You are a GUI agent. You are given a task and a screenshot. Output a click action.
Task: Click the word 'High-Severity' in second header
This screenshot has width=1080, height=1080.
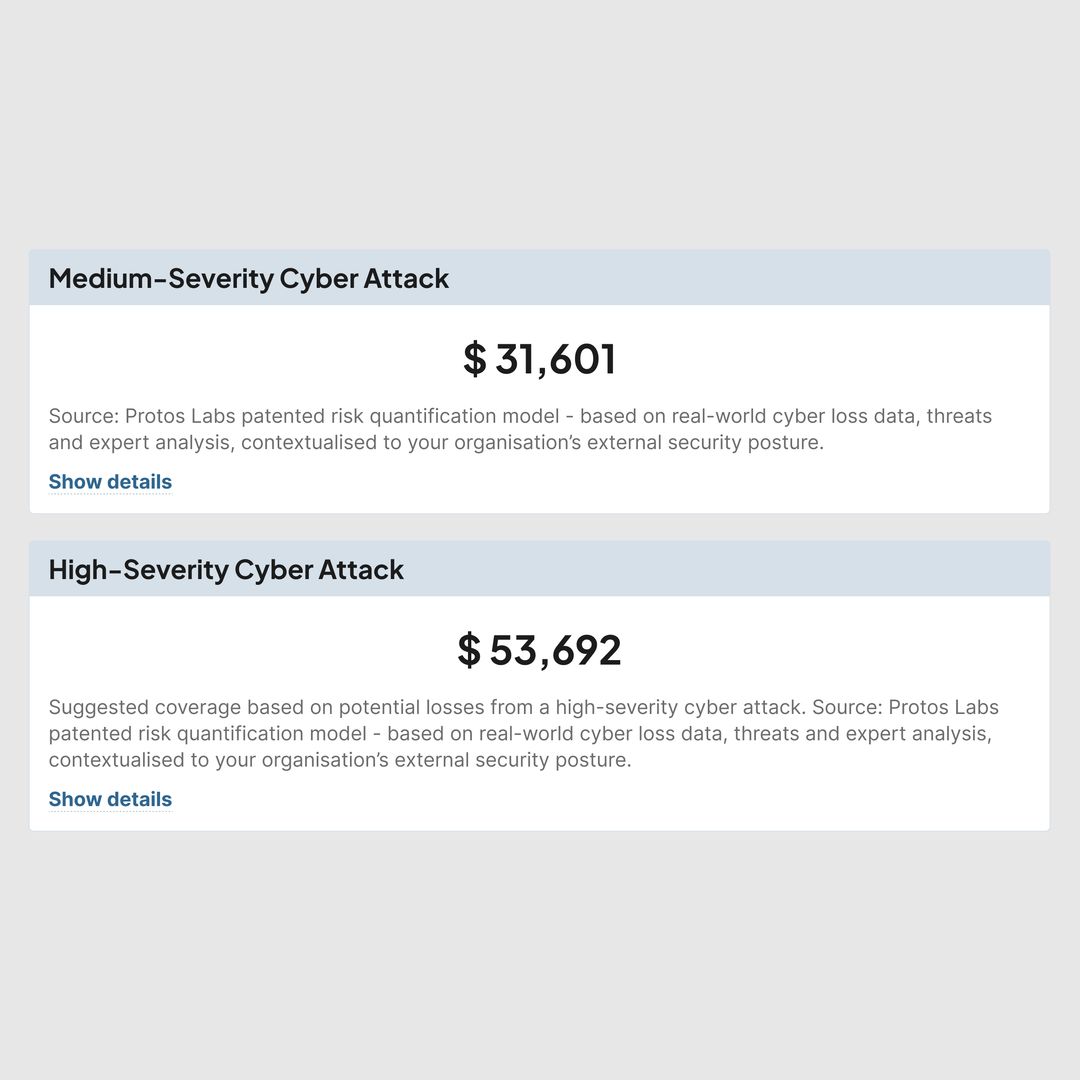[138, 570]
